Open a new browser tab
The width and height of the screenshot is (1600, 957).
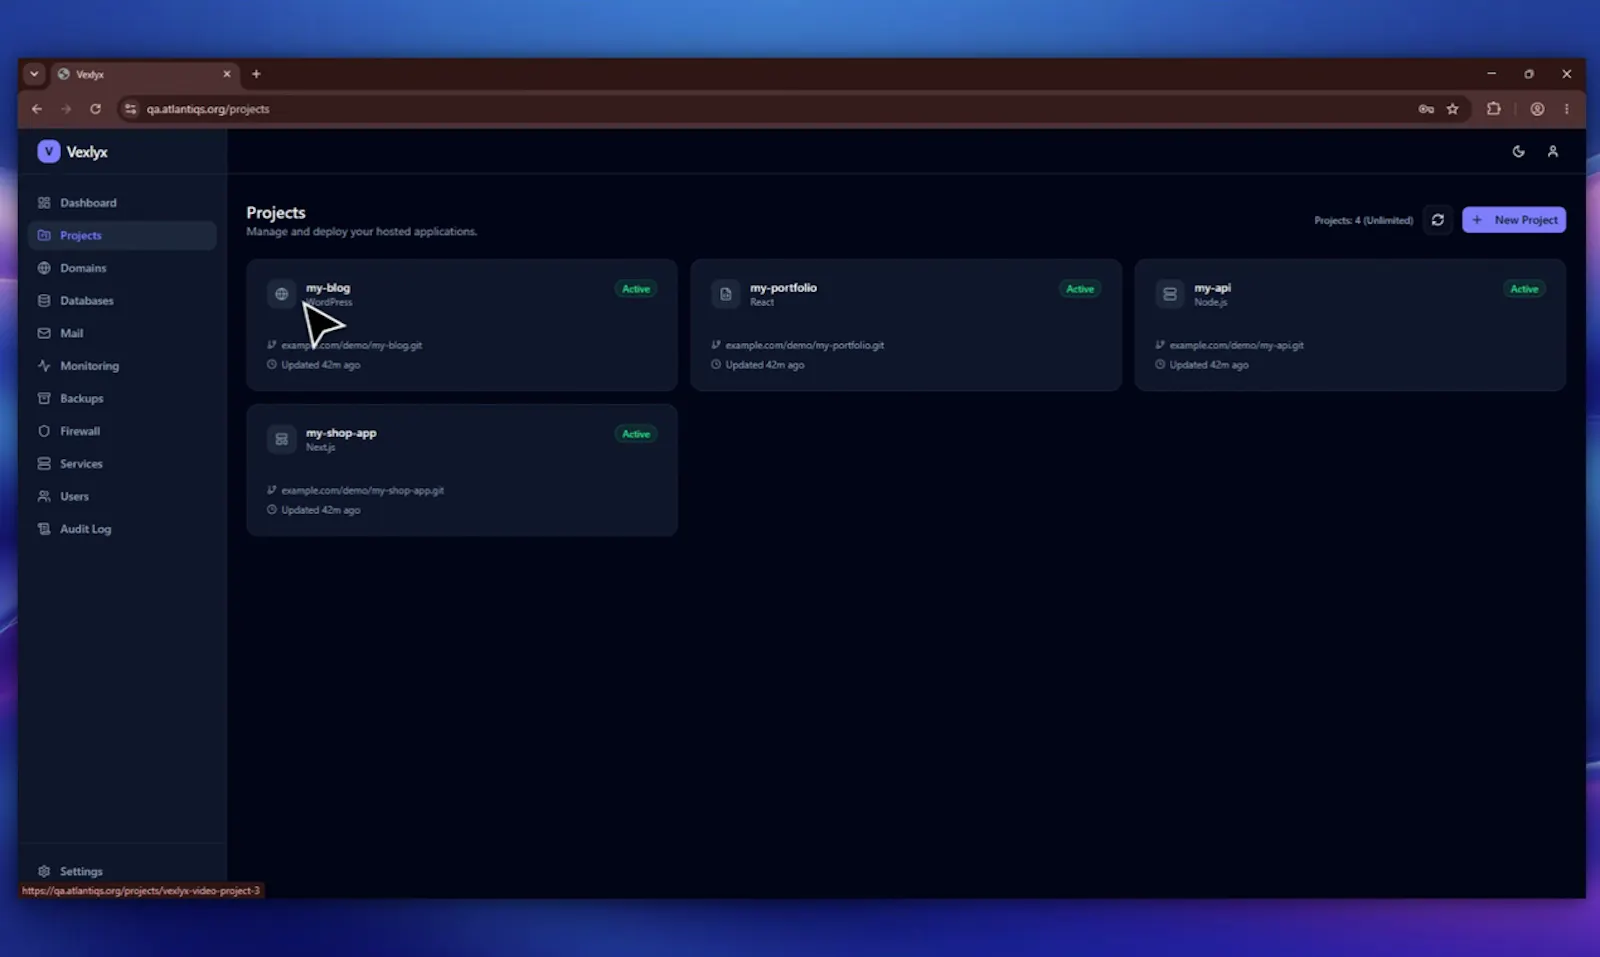(256, 74)
